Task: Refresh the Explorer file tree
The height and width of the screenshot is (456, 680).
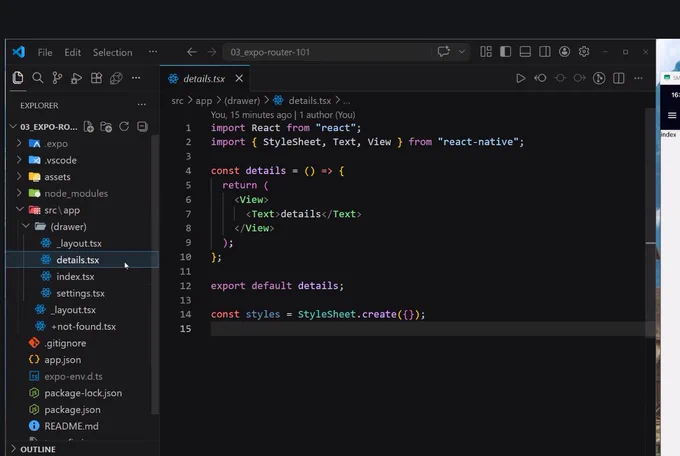Action: point(124,126)
